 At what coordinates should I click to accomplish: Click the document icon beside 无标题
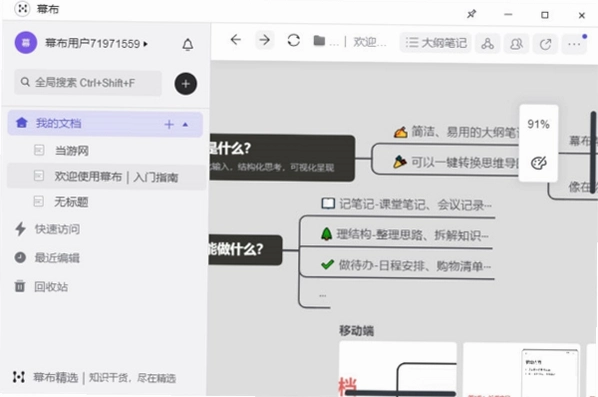click(39, 201)
